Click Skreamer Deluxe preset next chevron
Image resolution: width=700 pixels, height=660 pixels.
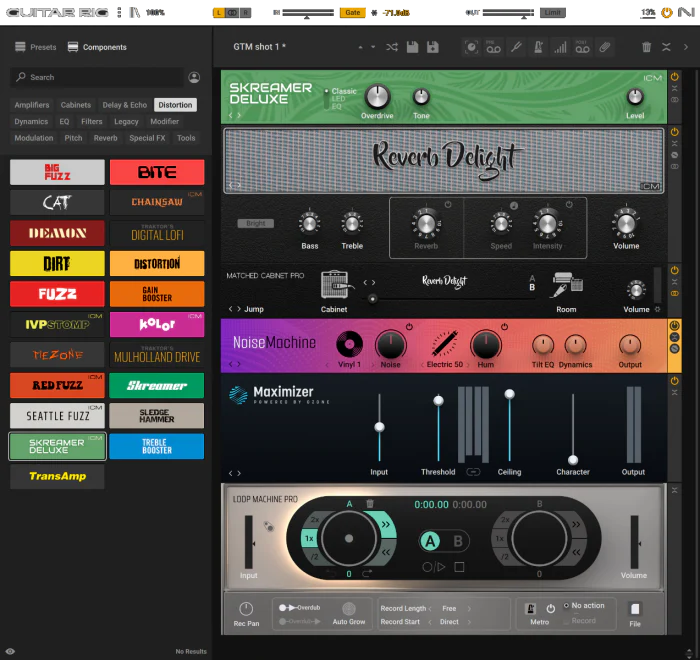[239, 115]
